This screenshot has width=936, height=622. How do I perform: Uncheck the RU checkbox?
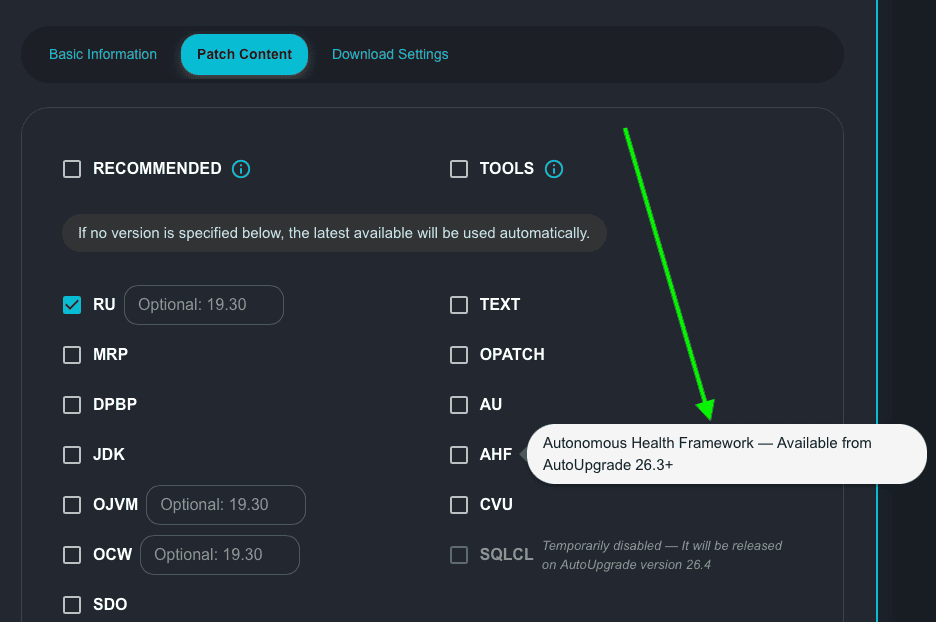pyautogui.click(x=72, y=305)
